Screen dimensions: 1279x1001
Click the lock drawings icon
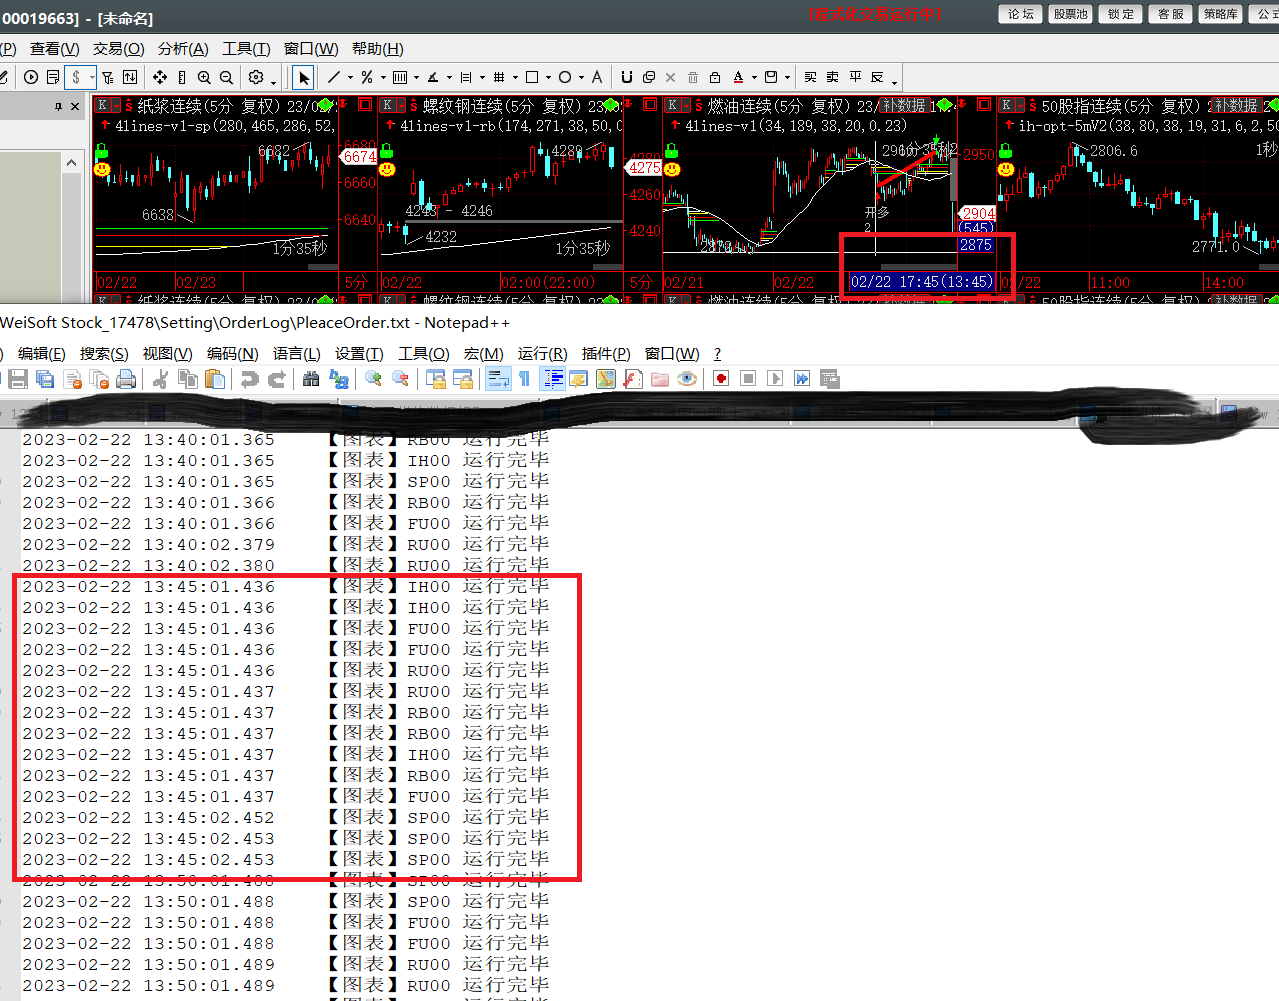coord(715,77)
